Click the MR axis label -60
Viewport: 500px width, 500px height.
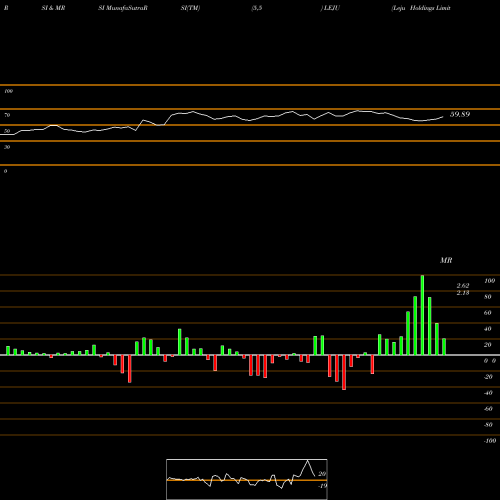point(488,409)
